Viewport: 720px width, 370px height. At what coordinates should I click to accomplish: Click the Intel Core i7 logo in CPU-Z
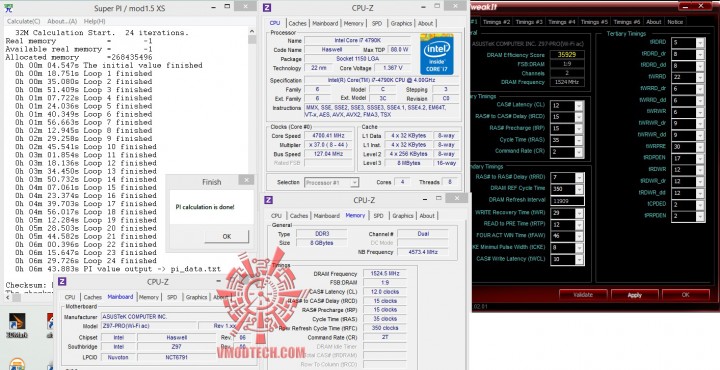coord(437,54)
